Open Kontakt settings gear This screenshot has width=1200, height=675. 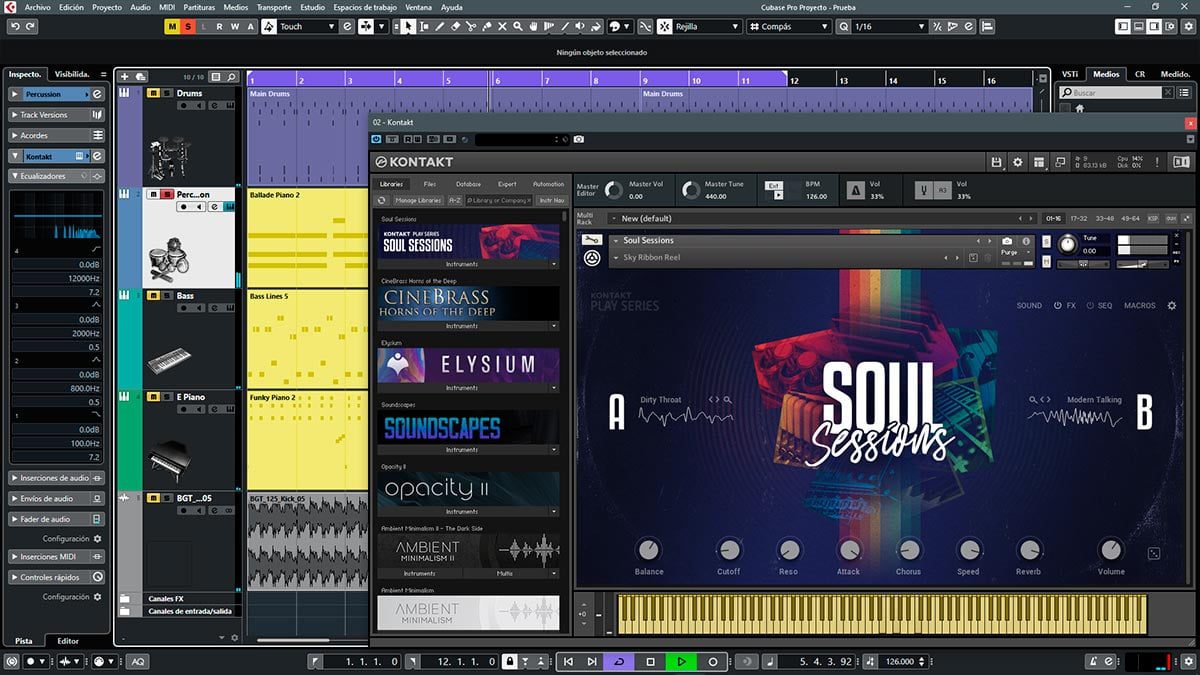click(1018, 162)
